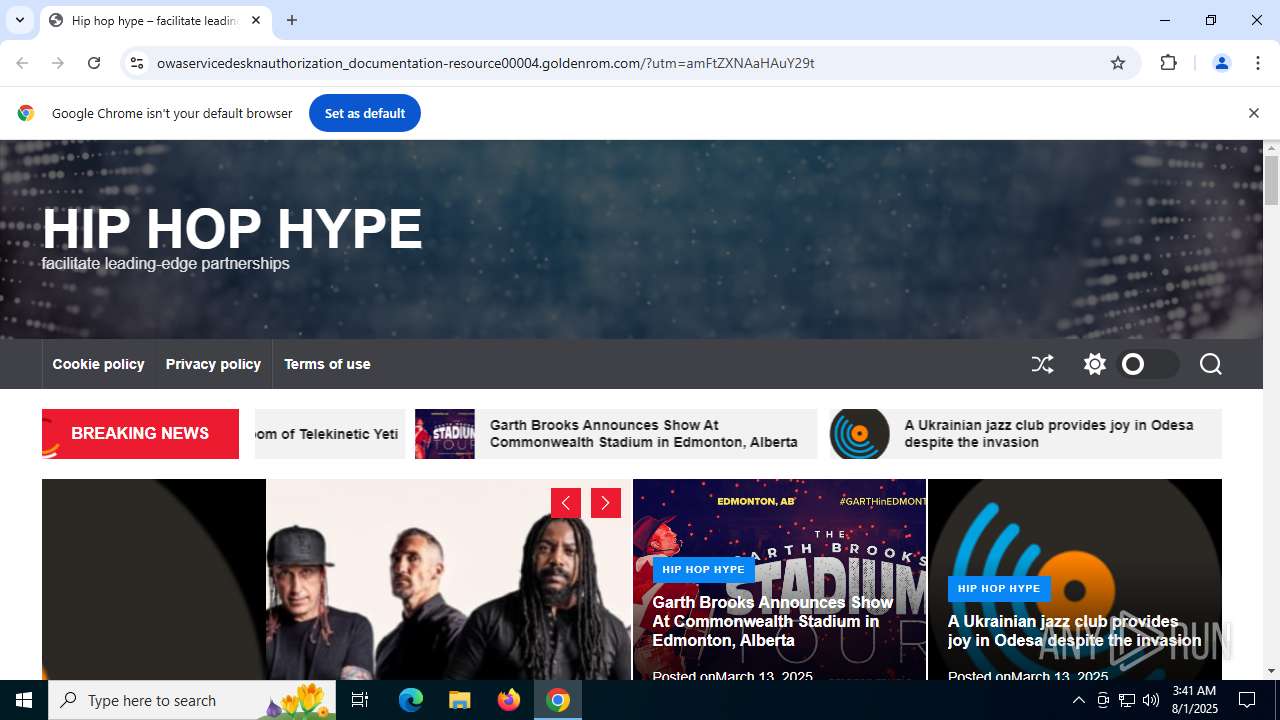Open jazz club in Odesa article card title
The width and height of the screenshot is (1280, 720).
(1074, 631)
